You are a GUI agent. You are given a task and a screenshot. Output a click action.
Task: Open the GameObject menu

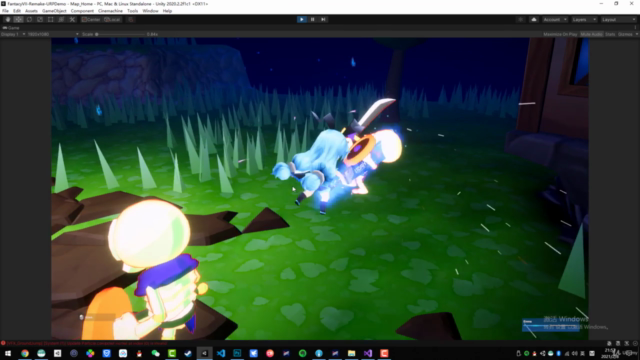pos(54,11)
